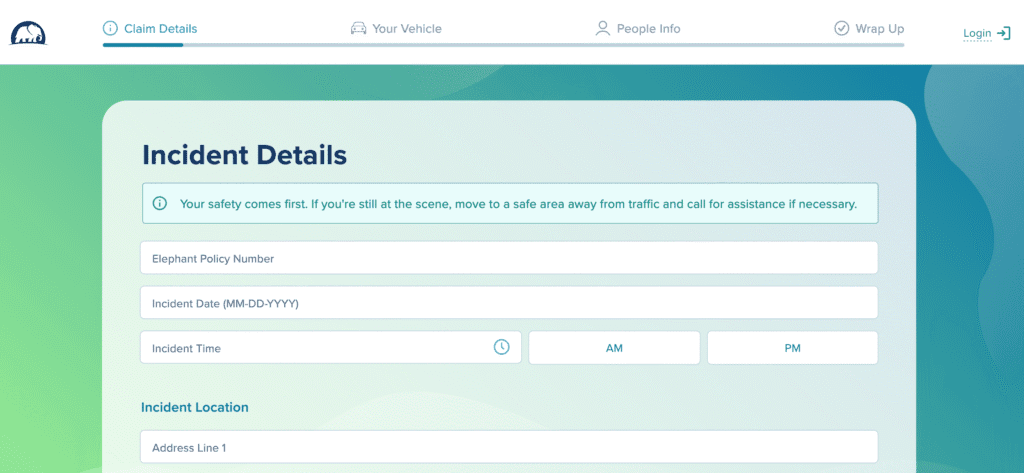Click the safety notice text
The width and height of the screenshot is (1024, 473).
(518, 204)
